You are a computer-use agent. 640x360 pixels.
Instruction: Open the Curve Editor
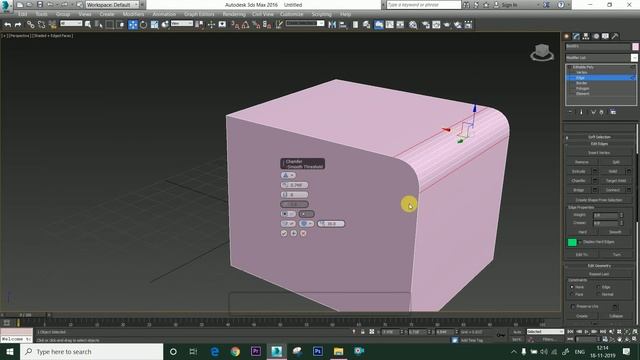pyautogui.click(x=390, y=24)
